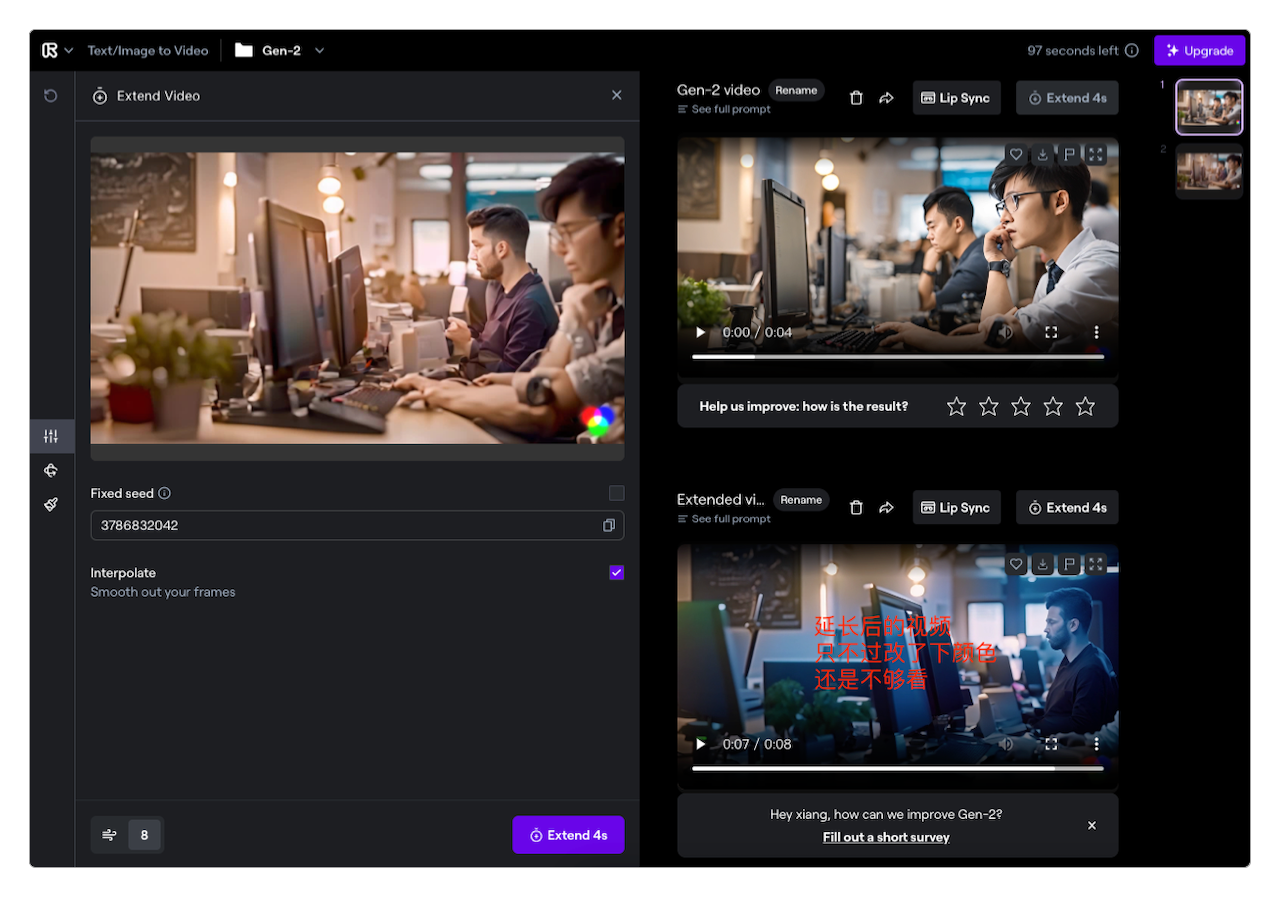The height and width of the screenshot is (897, 1280).
Task: Rate the result two stars
Action: tap(989, 406)
